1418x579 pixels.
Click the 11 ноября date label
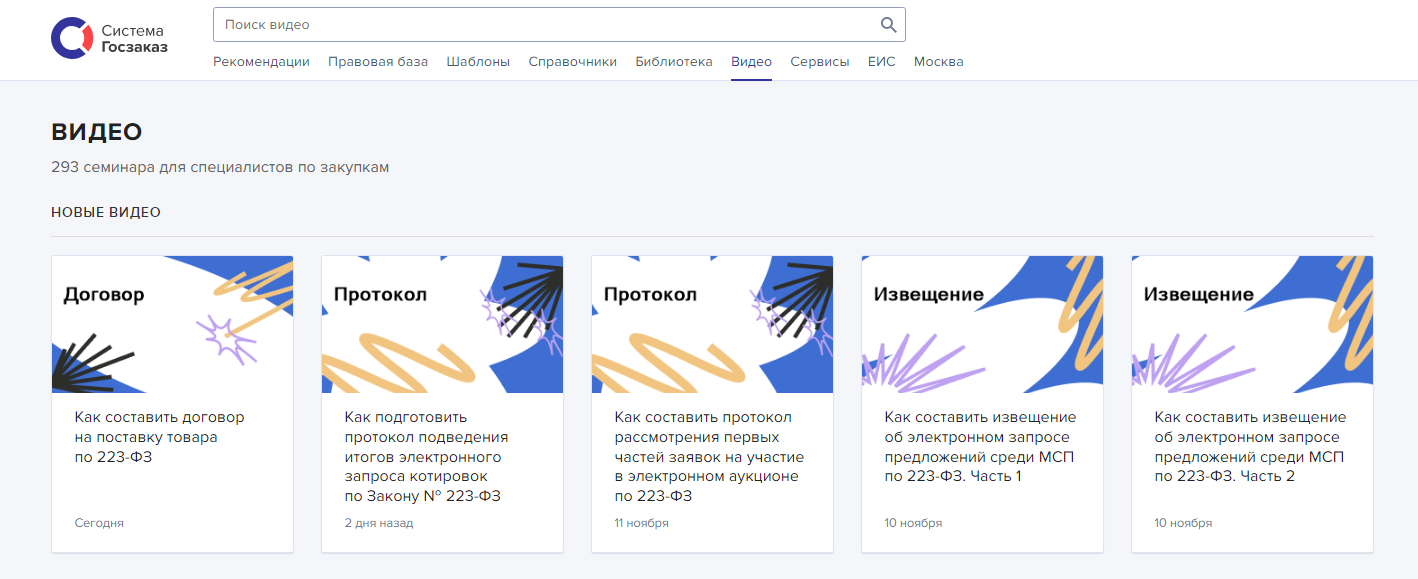(642, 523)
